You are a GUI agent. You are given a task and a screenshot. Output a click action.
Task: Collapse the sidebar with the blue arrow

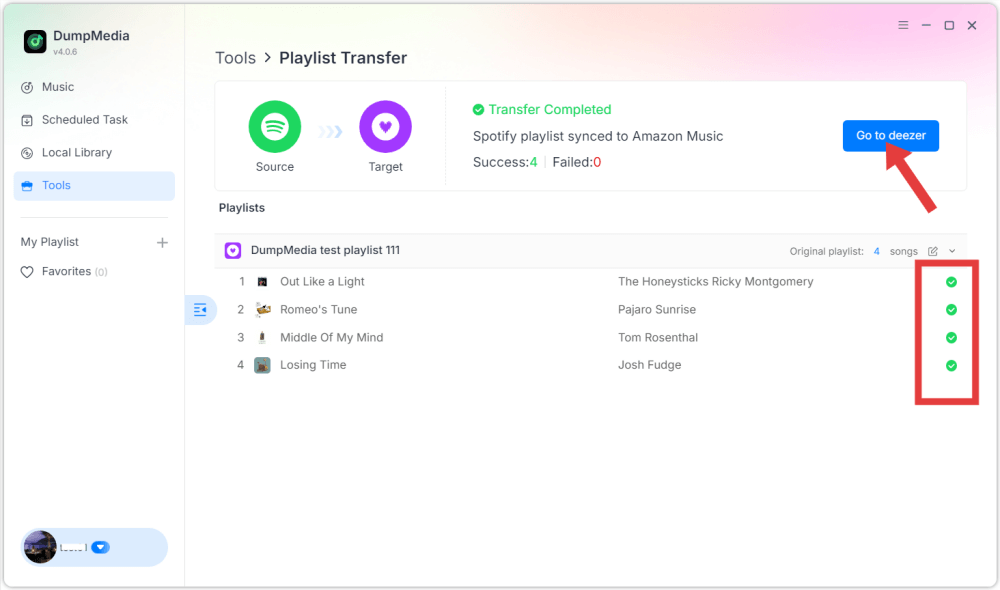pos(201,310)
